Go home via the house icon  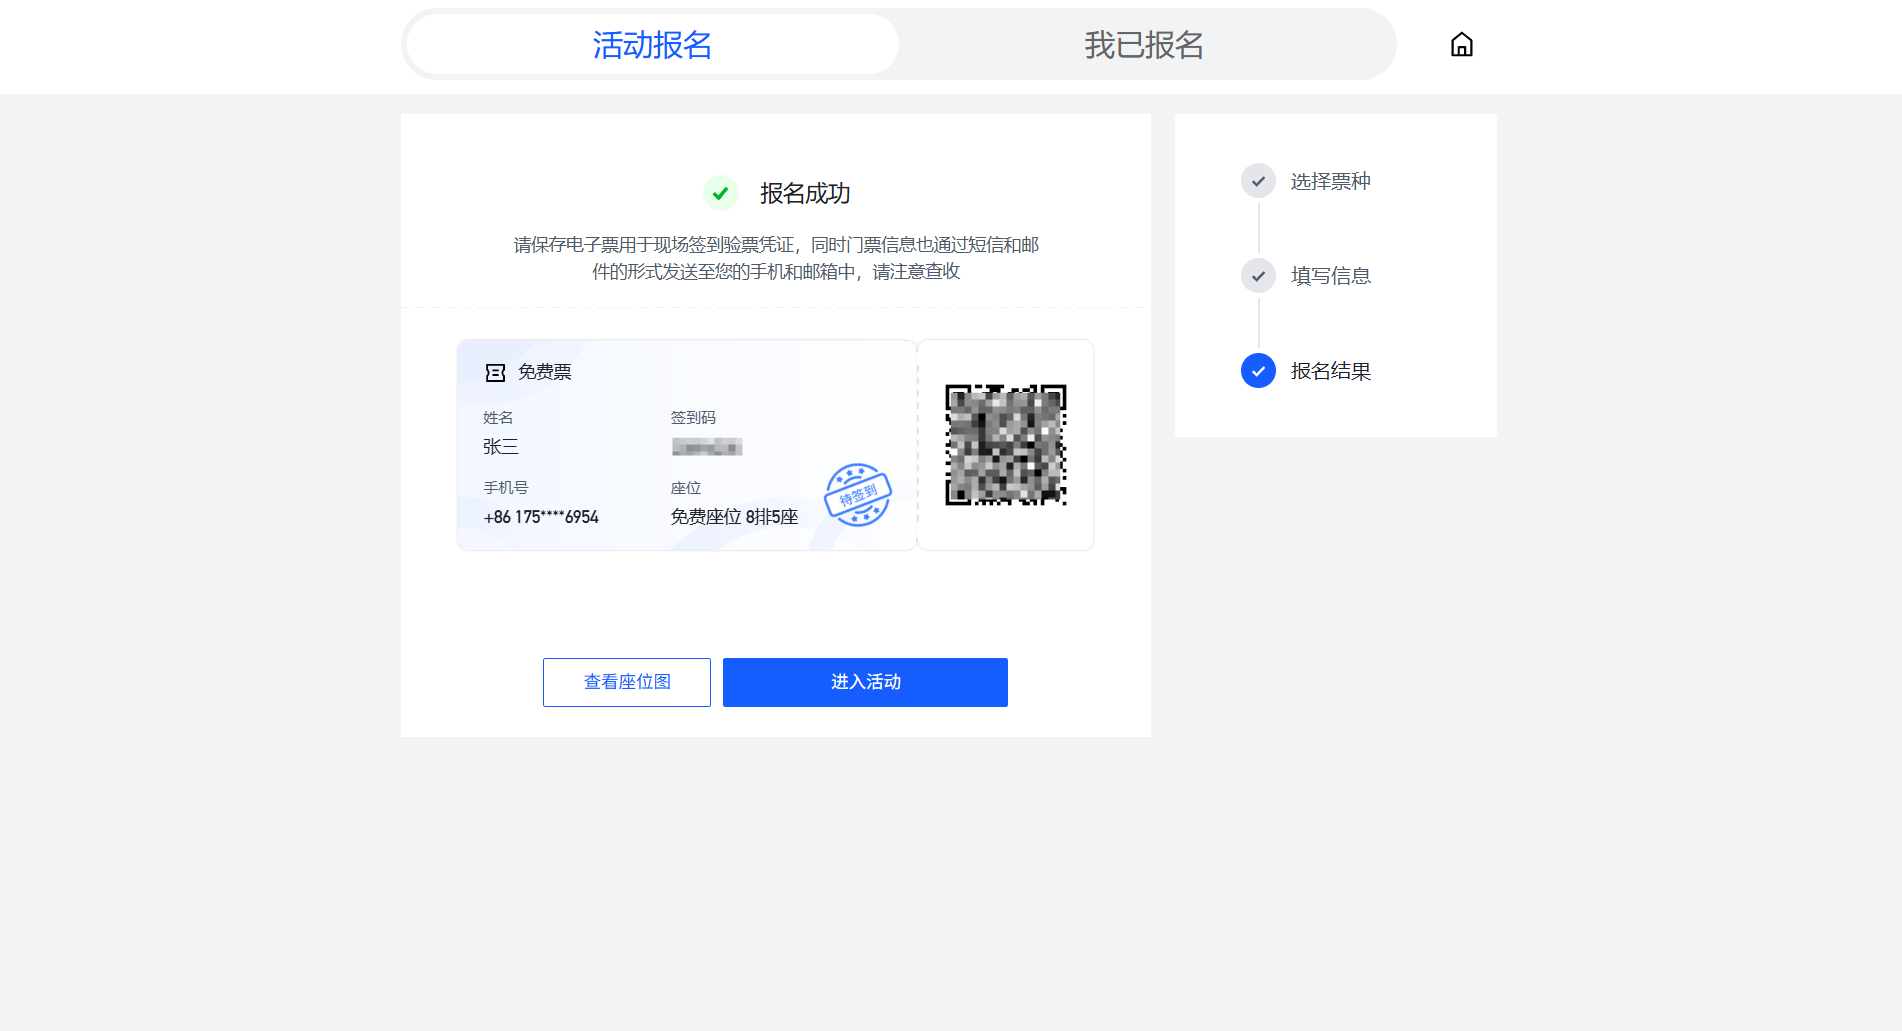pos(1461,44)
